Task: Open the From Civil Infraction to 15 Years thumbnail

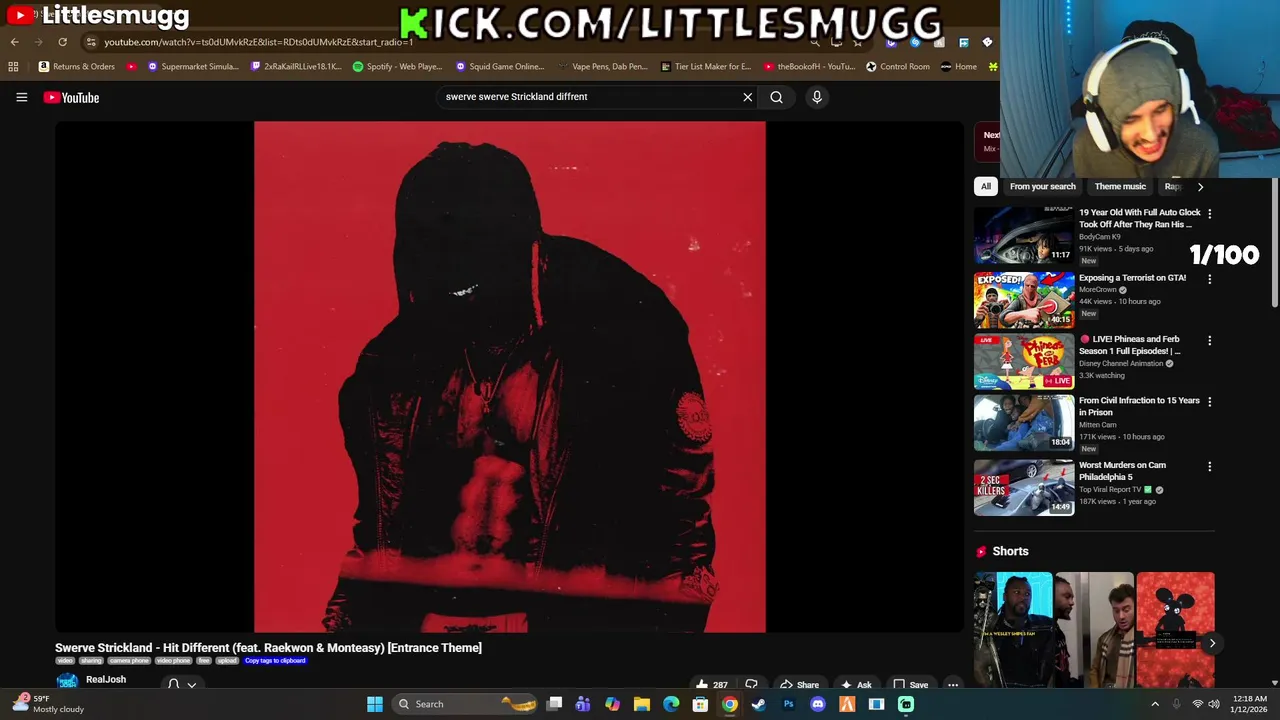Action: click(1024, 422)
